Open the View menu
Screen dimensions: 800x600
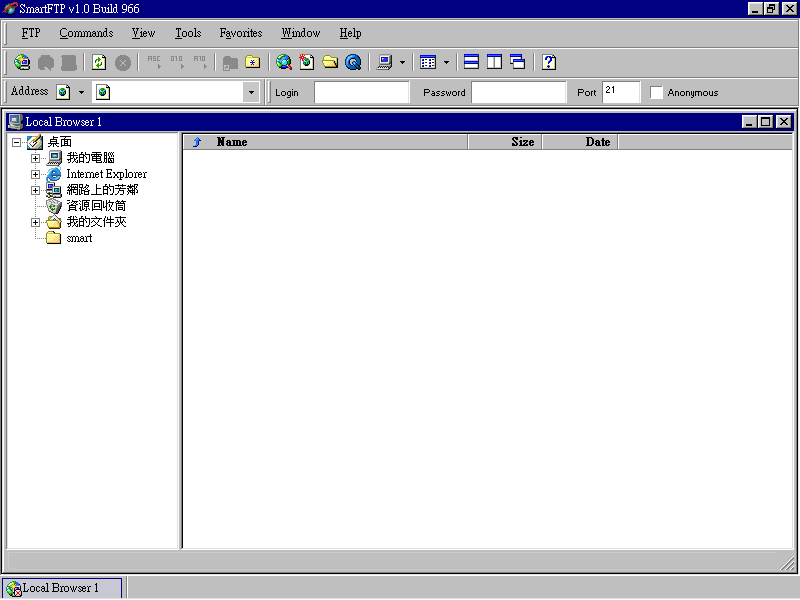pos(143,33)
